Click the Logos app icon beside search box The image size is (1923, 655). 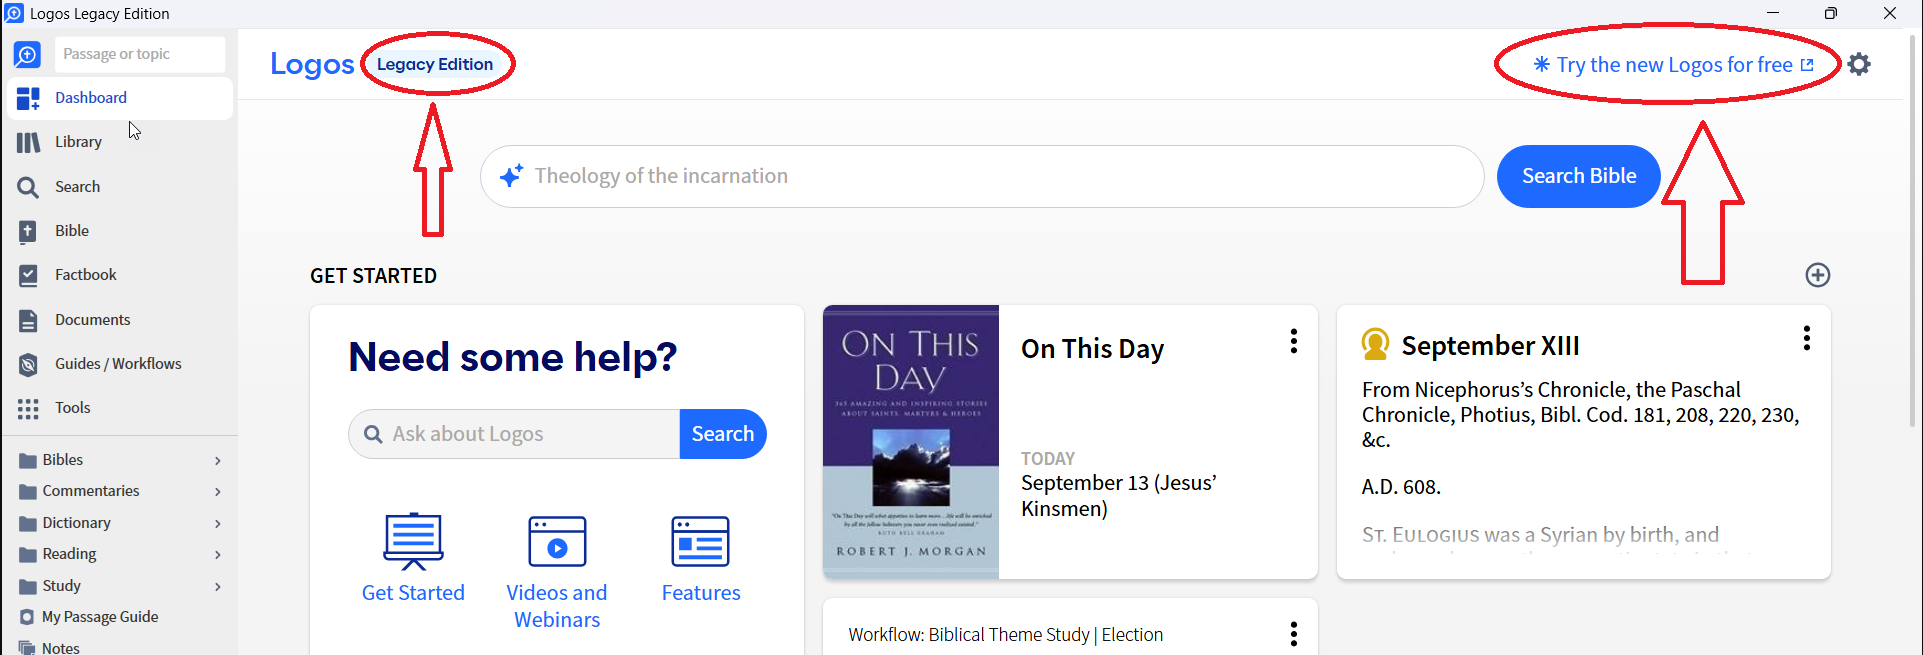(27, 54)
